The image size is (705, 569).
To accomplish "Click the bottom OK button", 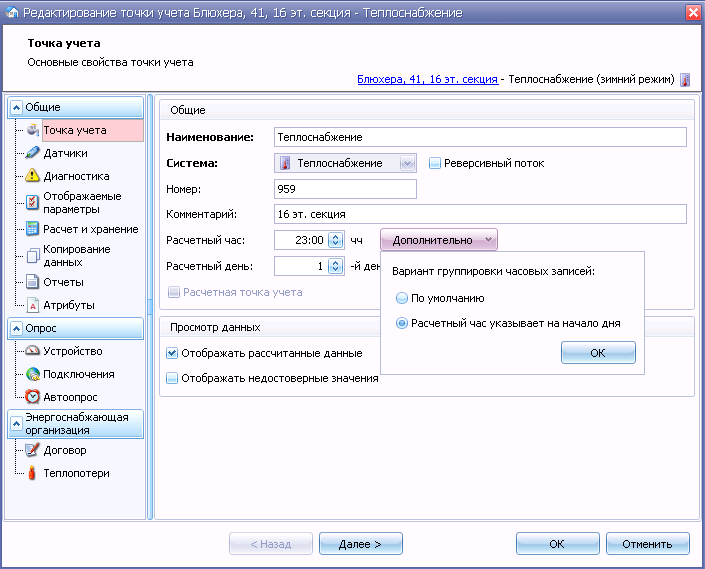I will (x=558, y=544).
